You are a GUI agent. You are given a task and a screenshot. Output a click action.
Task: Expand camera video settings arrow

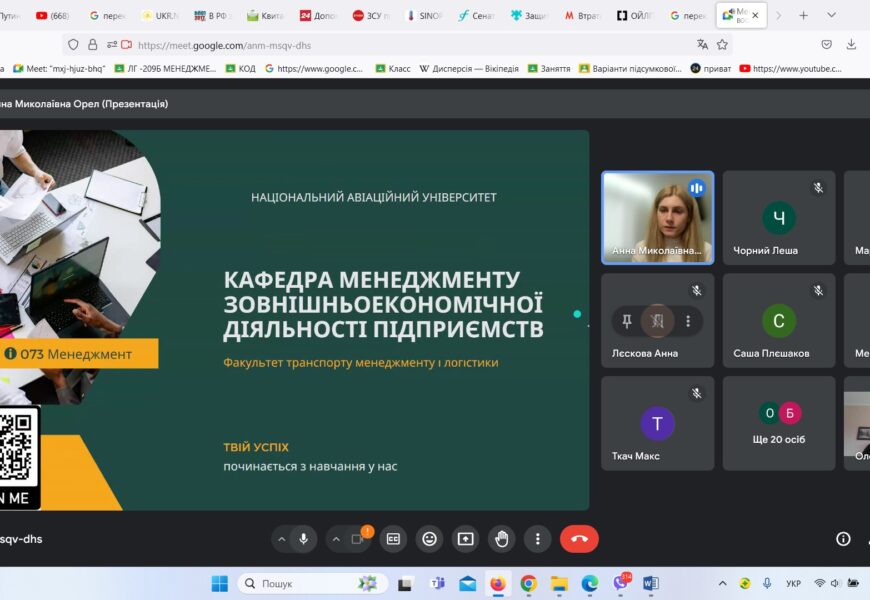point(336,539)
